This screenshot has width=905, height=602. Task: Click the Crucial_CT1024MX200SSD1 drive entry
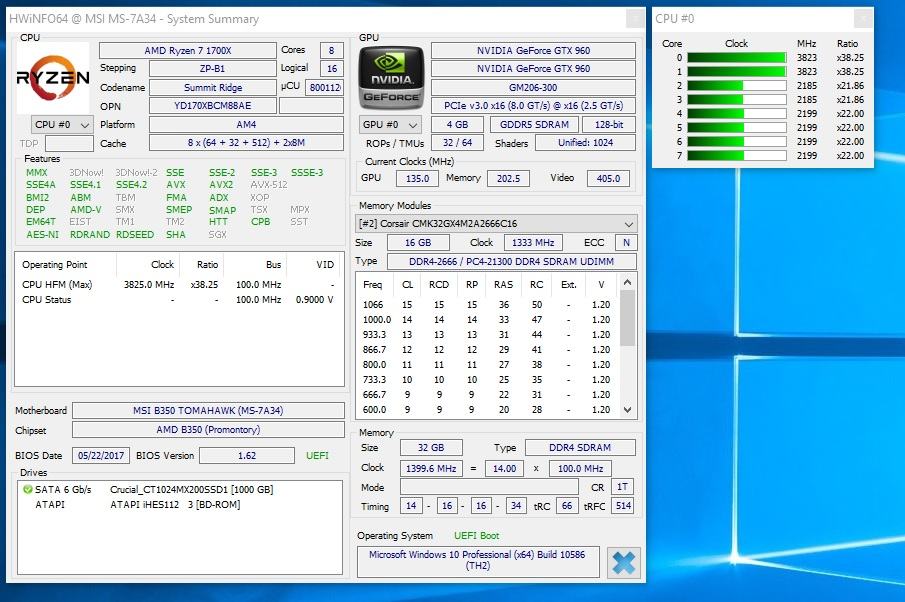(192, 489)
